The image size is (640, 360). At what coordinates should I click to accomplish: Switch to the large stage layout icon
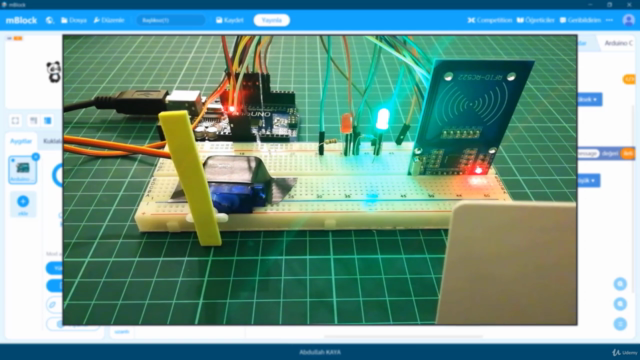click(x=48, y=120)
